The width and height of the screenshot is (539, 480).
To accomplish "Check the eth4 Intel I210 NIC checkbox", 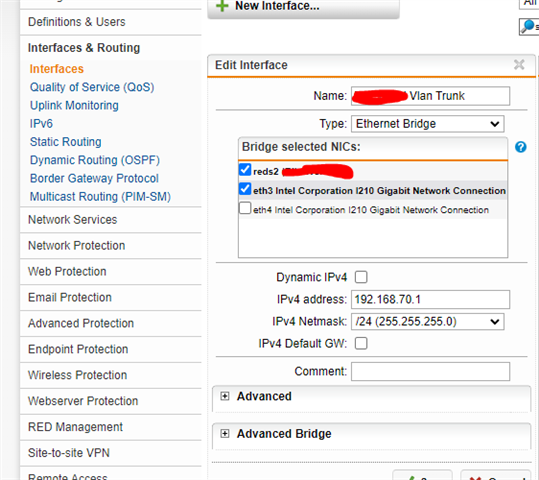I will tap(245, 208).
